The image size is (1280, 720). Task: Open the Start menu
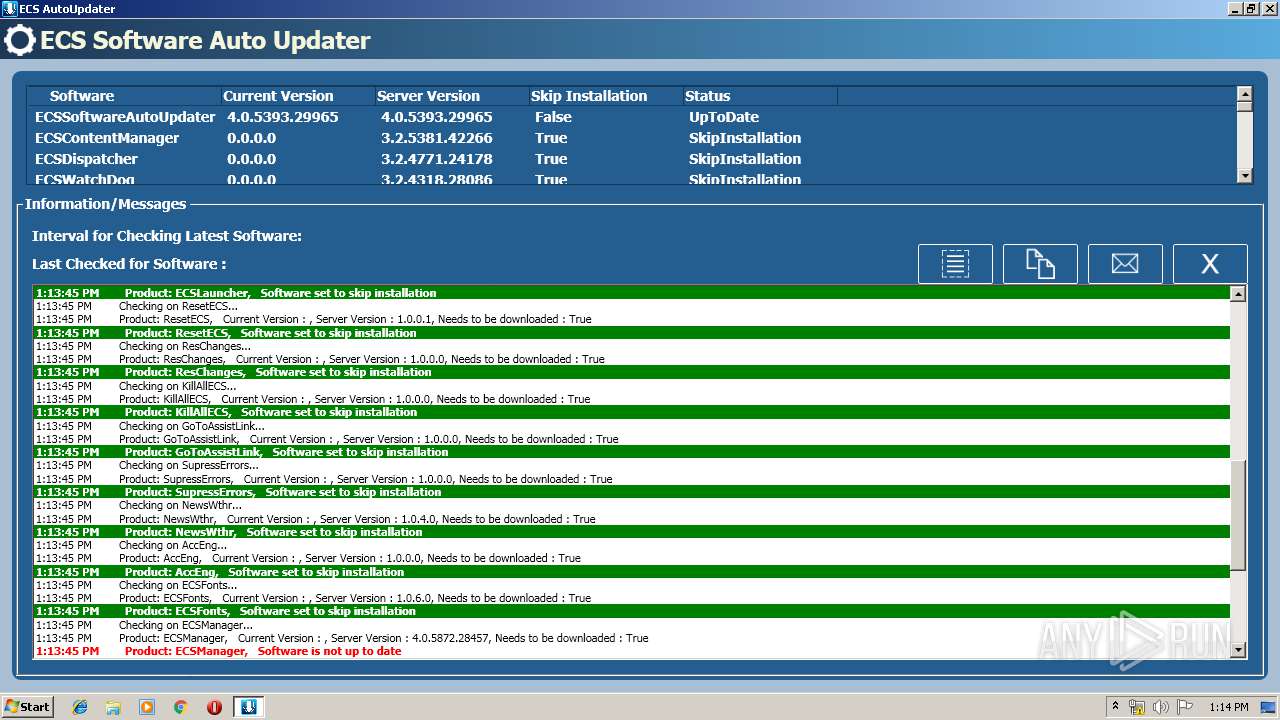(x=27, y=706)
